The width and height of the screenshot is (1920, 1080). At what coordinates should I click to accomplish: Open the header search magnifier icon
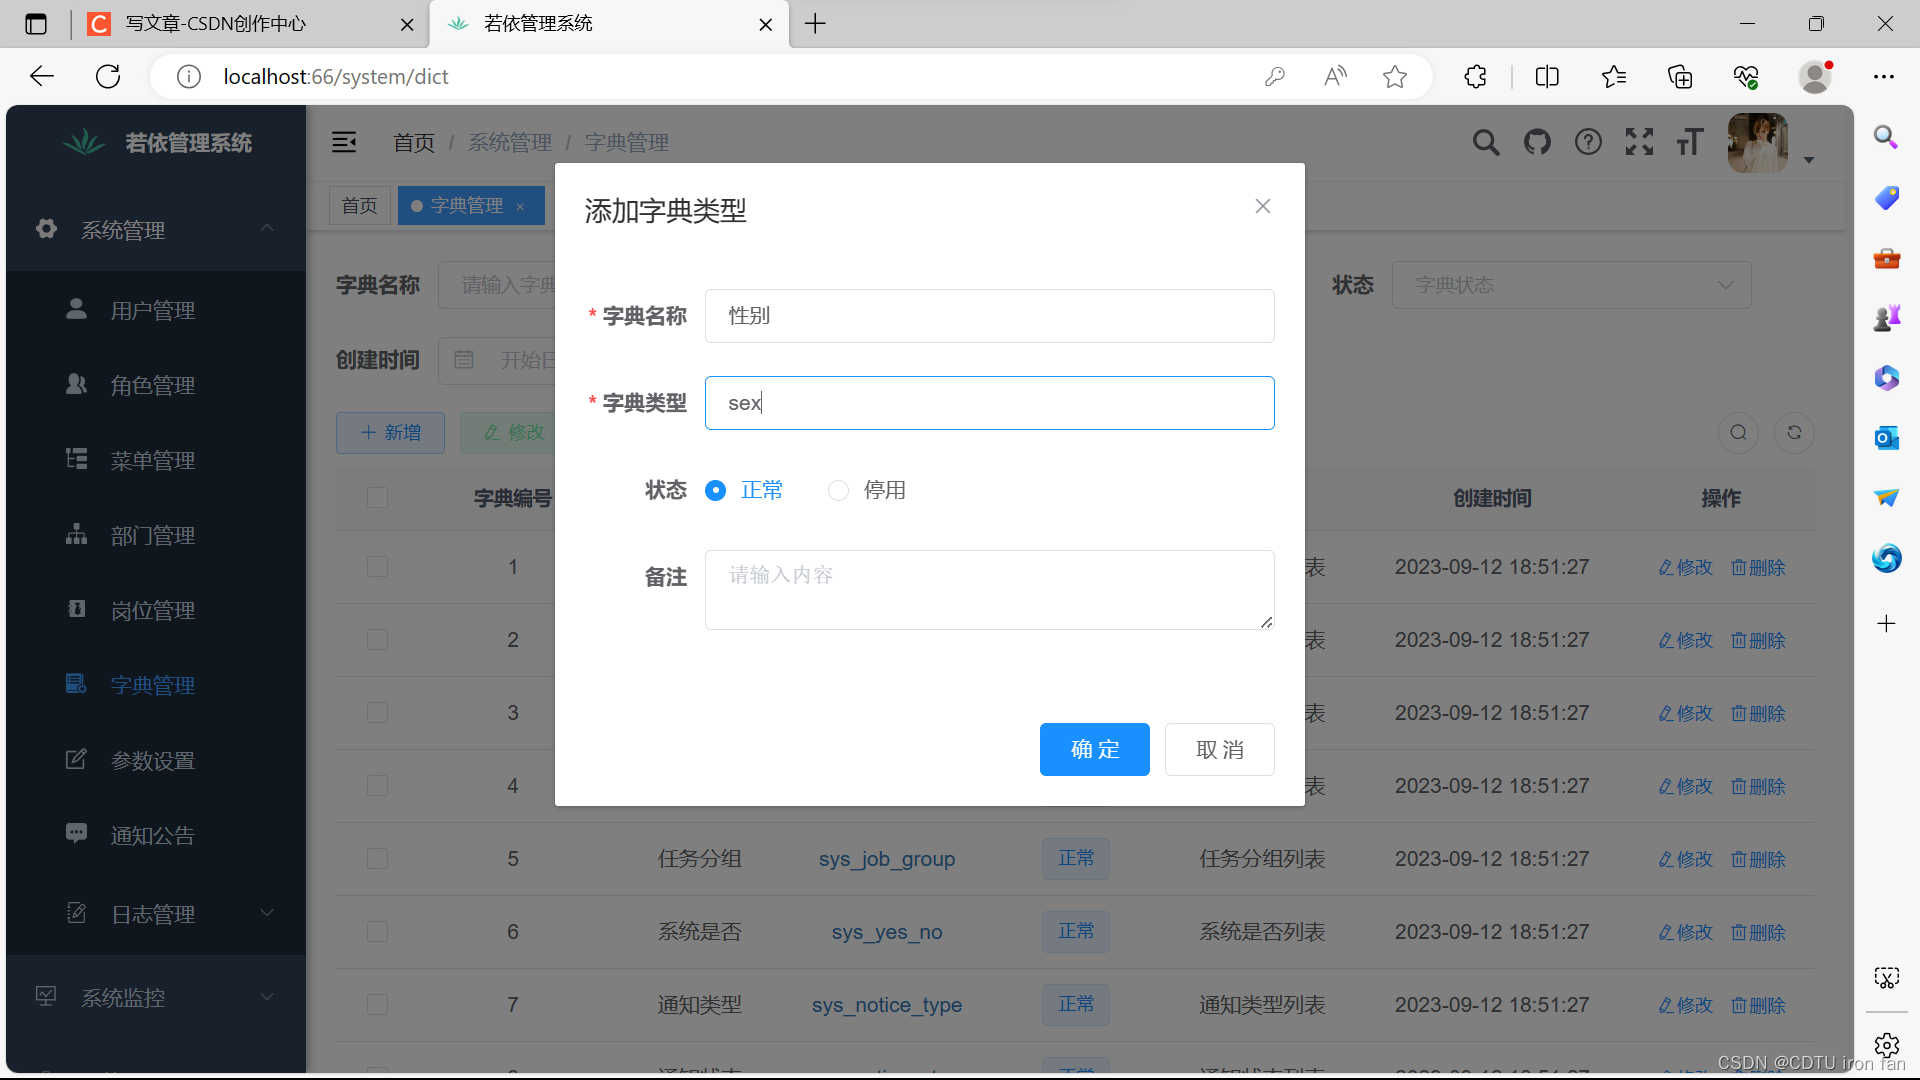[1486, 142]
